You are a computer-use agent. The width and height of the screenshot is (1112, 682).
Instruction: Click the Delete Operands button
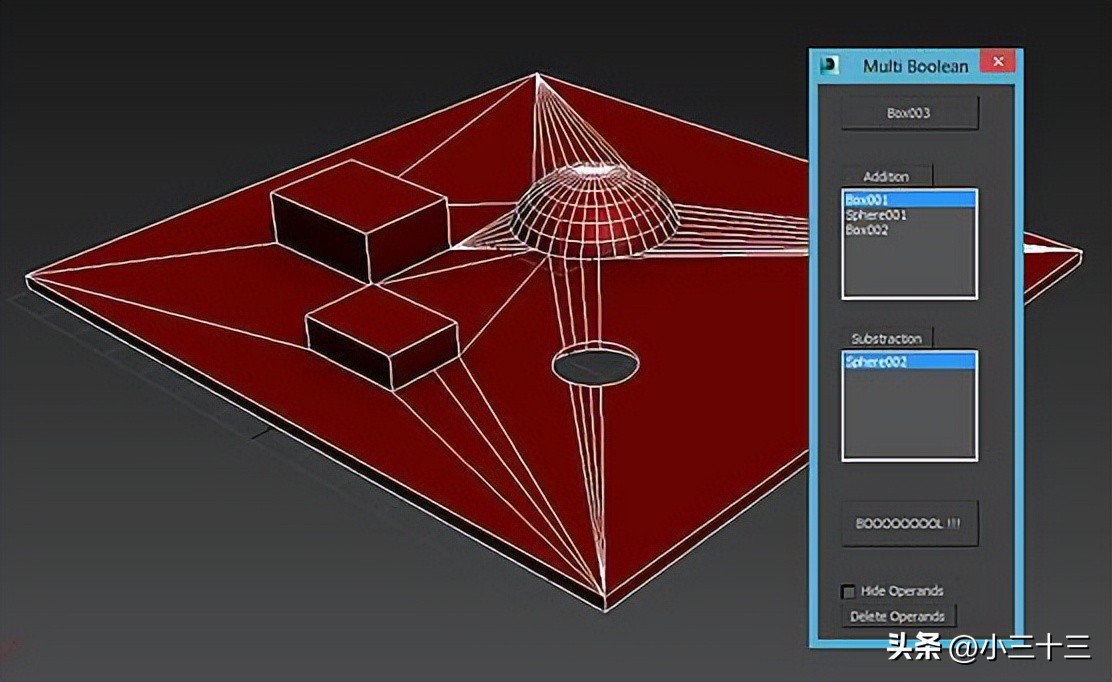point(897,616)
